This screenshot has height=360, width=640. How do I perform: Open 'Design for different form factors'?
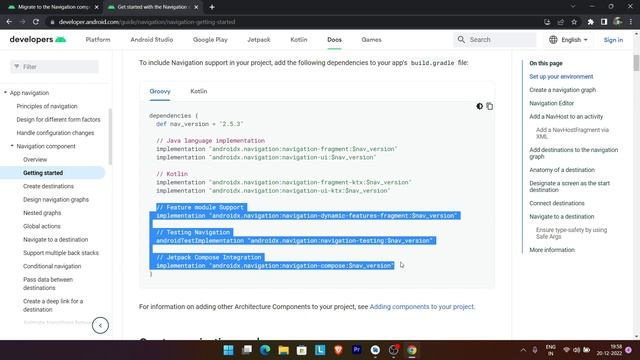(x=58, y=120)
